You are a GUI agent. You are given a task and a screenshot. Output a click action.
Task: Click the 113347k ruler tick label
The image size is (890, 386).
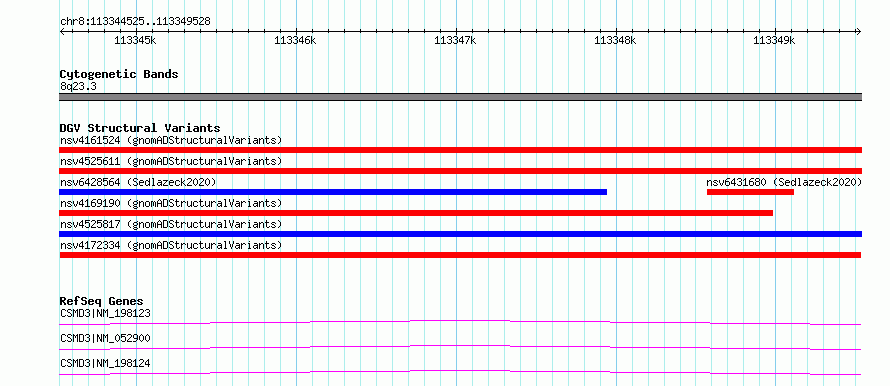click(x=455, y=40)
